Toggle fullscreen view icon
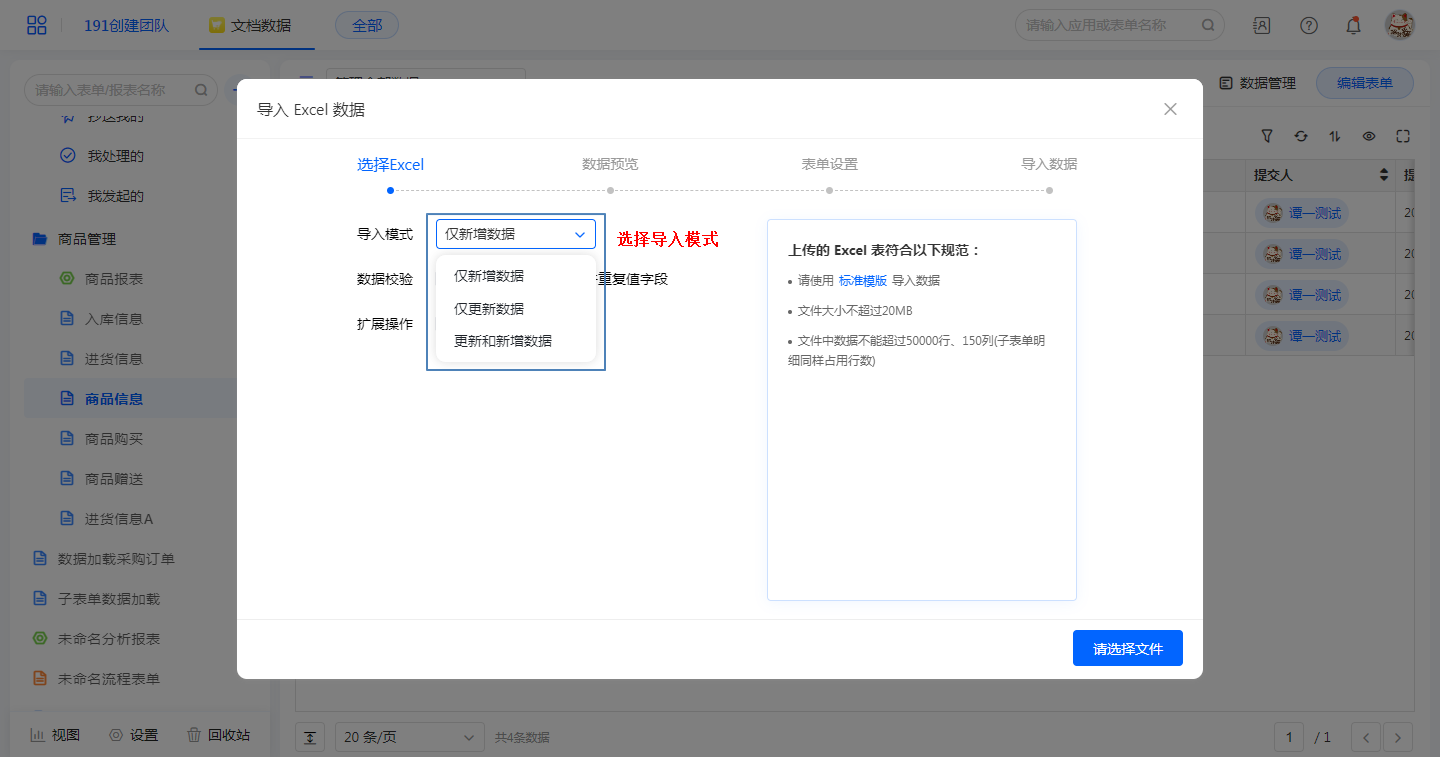Screen dimensions: 1440x757 click(x=1402, y=136)
